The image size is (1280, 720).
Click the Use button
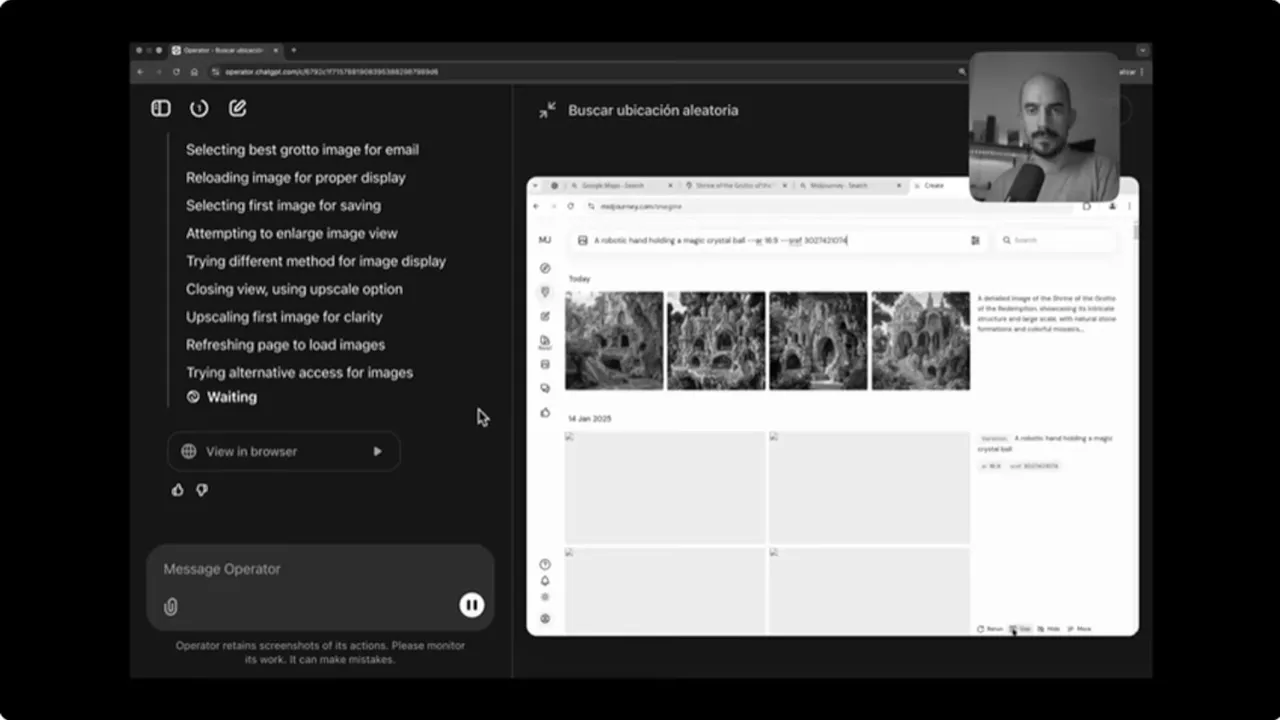pyautogui.click(x=1020, y=629)
